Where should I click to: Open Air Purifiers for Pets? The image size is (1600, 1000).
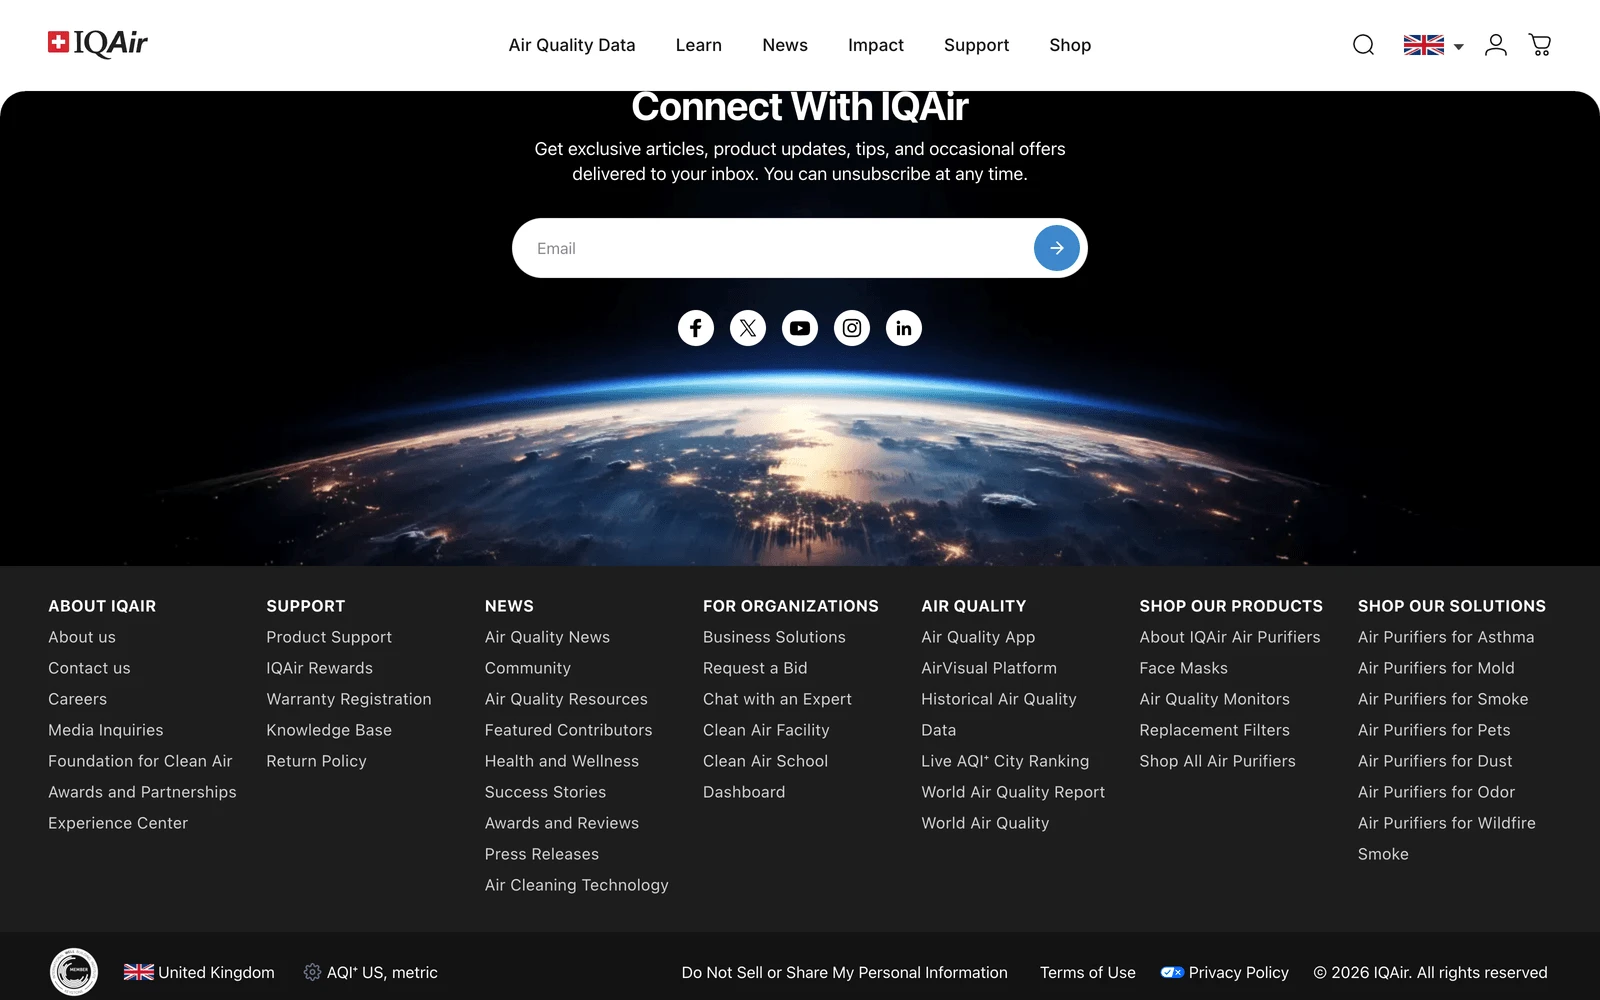pyautogui.click(x=1434, y=730)
